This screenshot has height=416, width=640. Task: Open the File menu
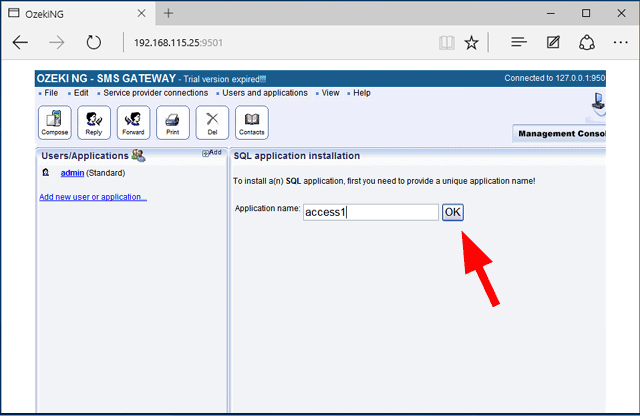[x=50, y=93]
